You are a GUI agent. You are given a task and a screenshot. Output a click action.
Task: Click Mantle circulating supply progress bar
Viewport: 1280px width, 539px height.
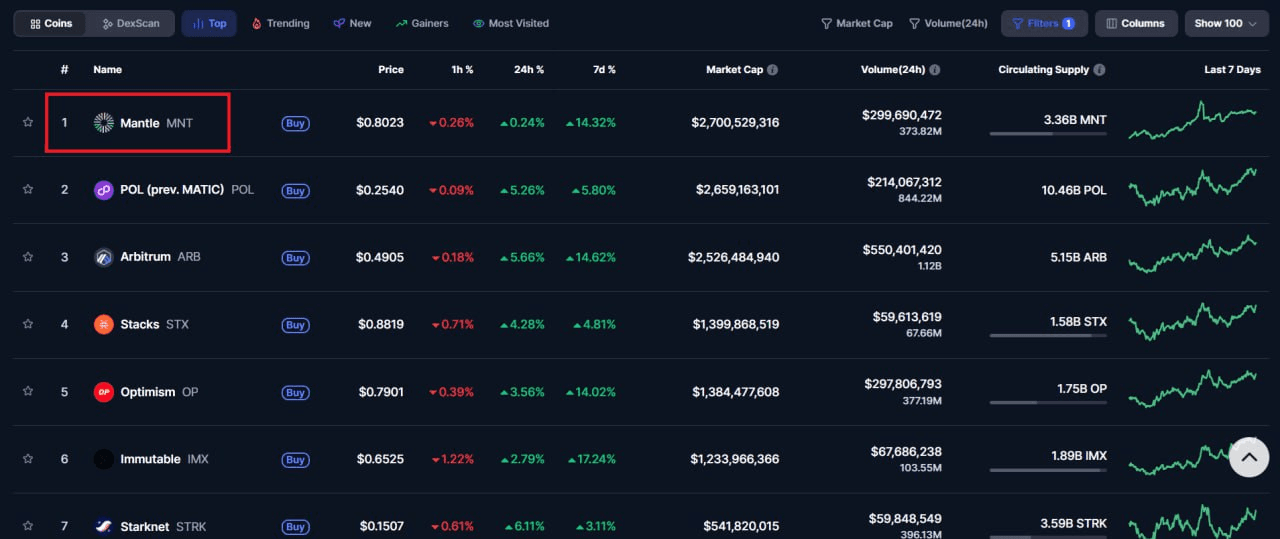[x=1048, y=133]
